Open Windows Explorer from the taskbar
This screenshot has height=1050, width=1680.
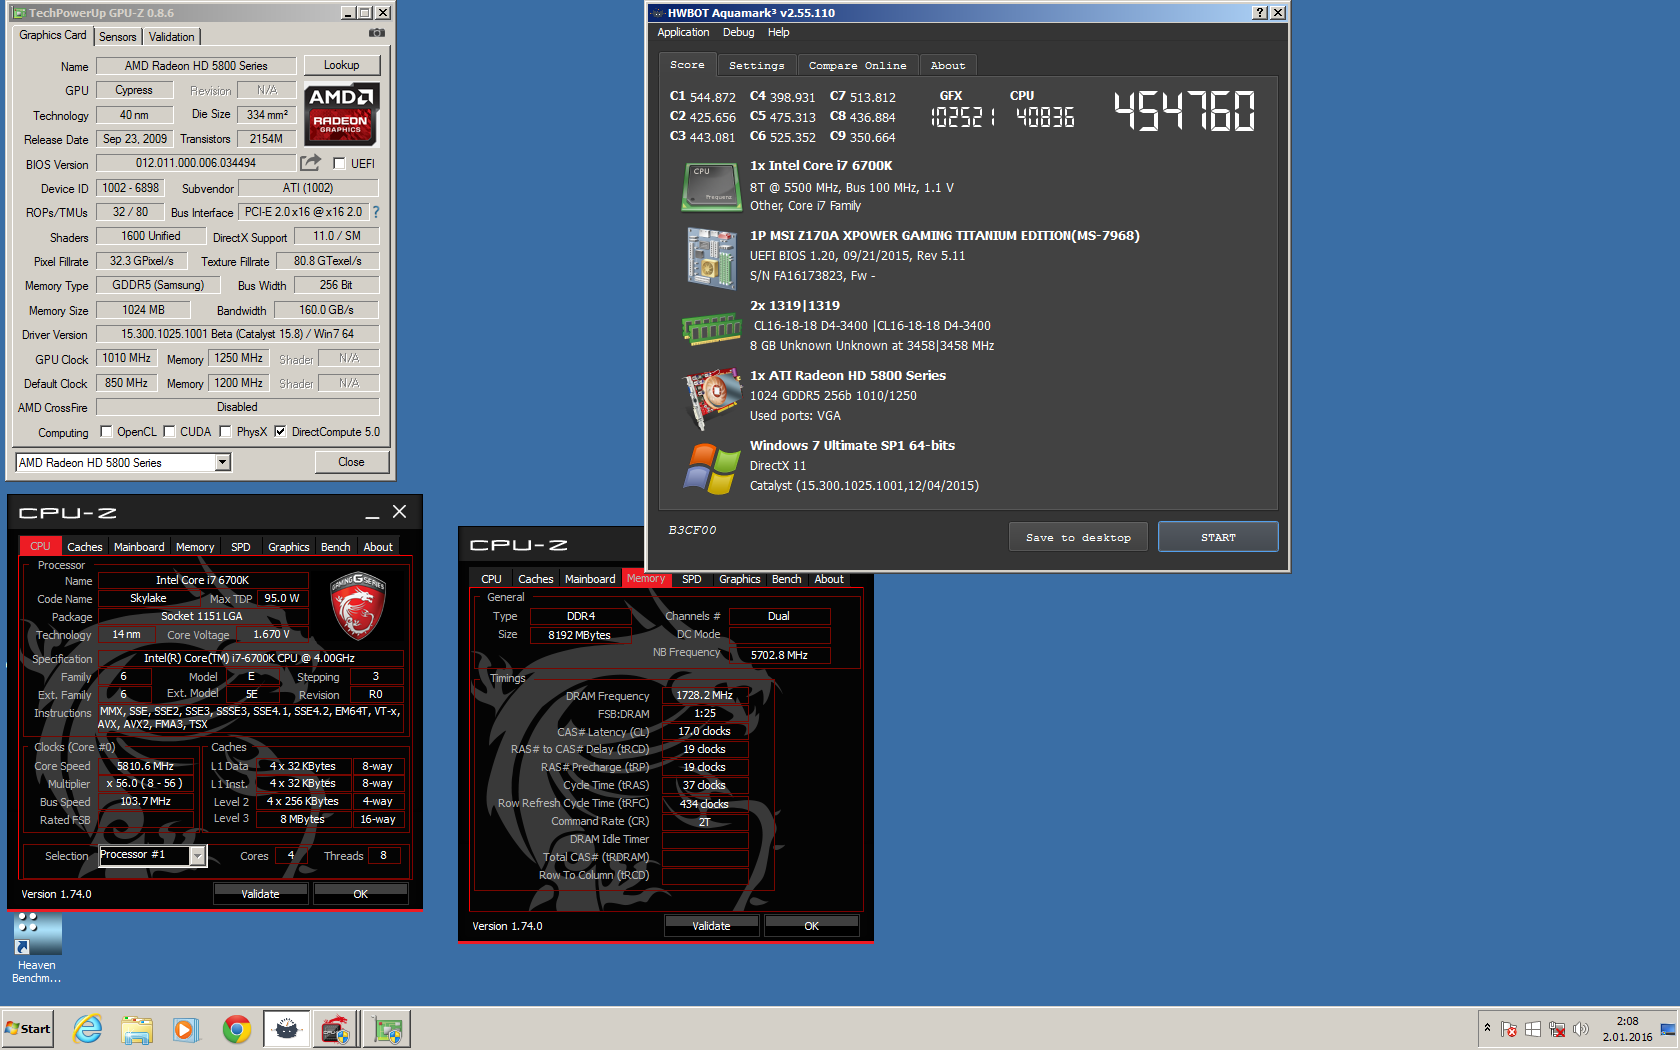pyautogui.click(x=137, y=1029)
